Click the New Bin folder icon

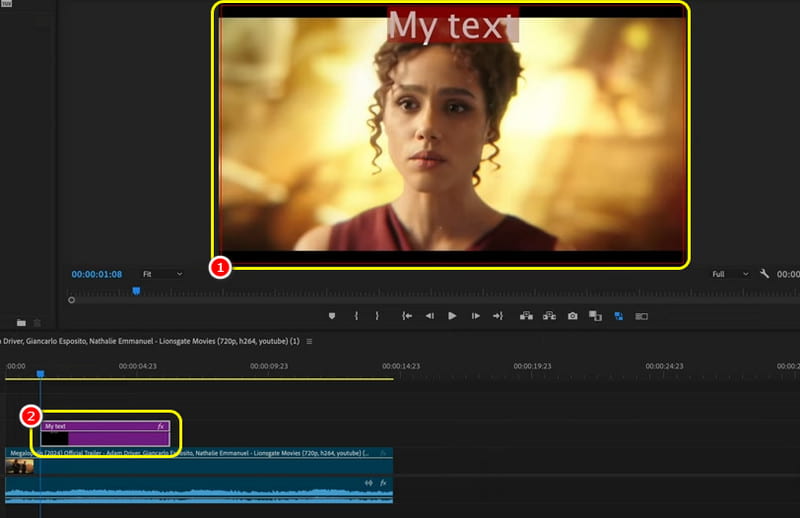(21, 323)
